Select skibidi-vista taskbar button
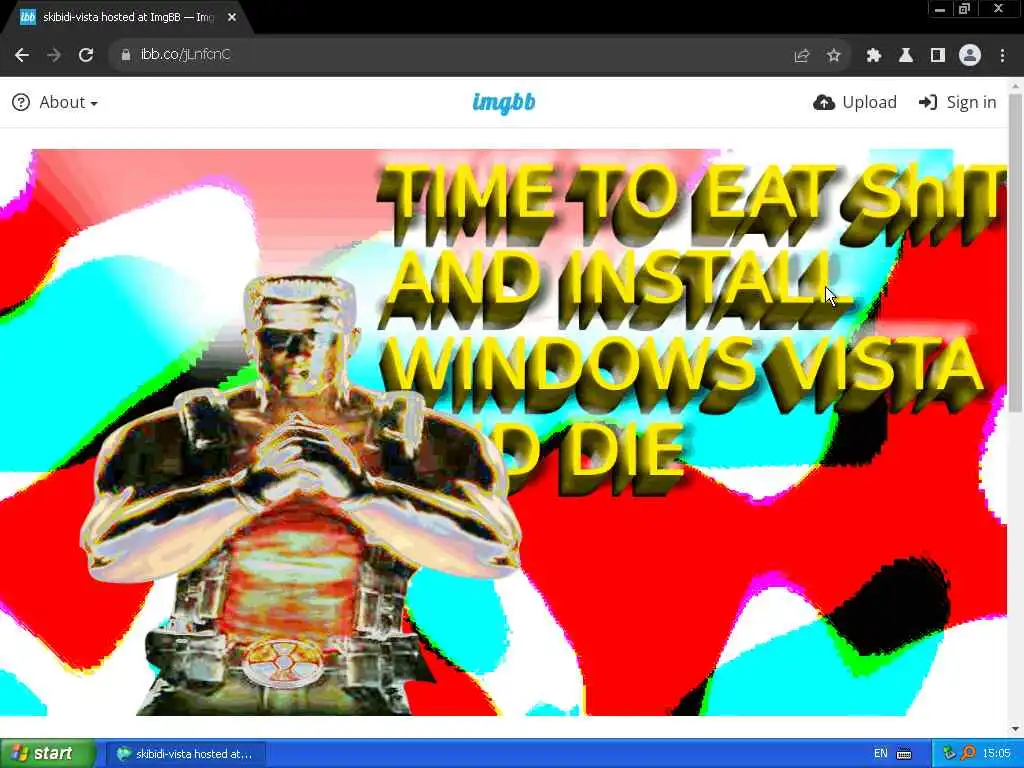 tap(185, 754)
